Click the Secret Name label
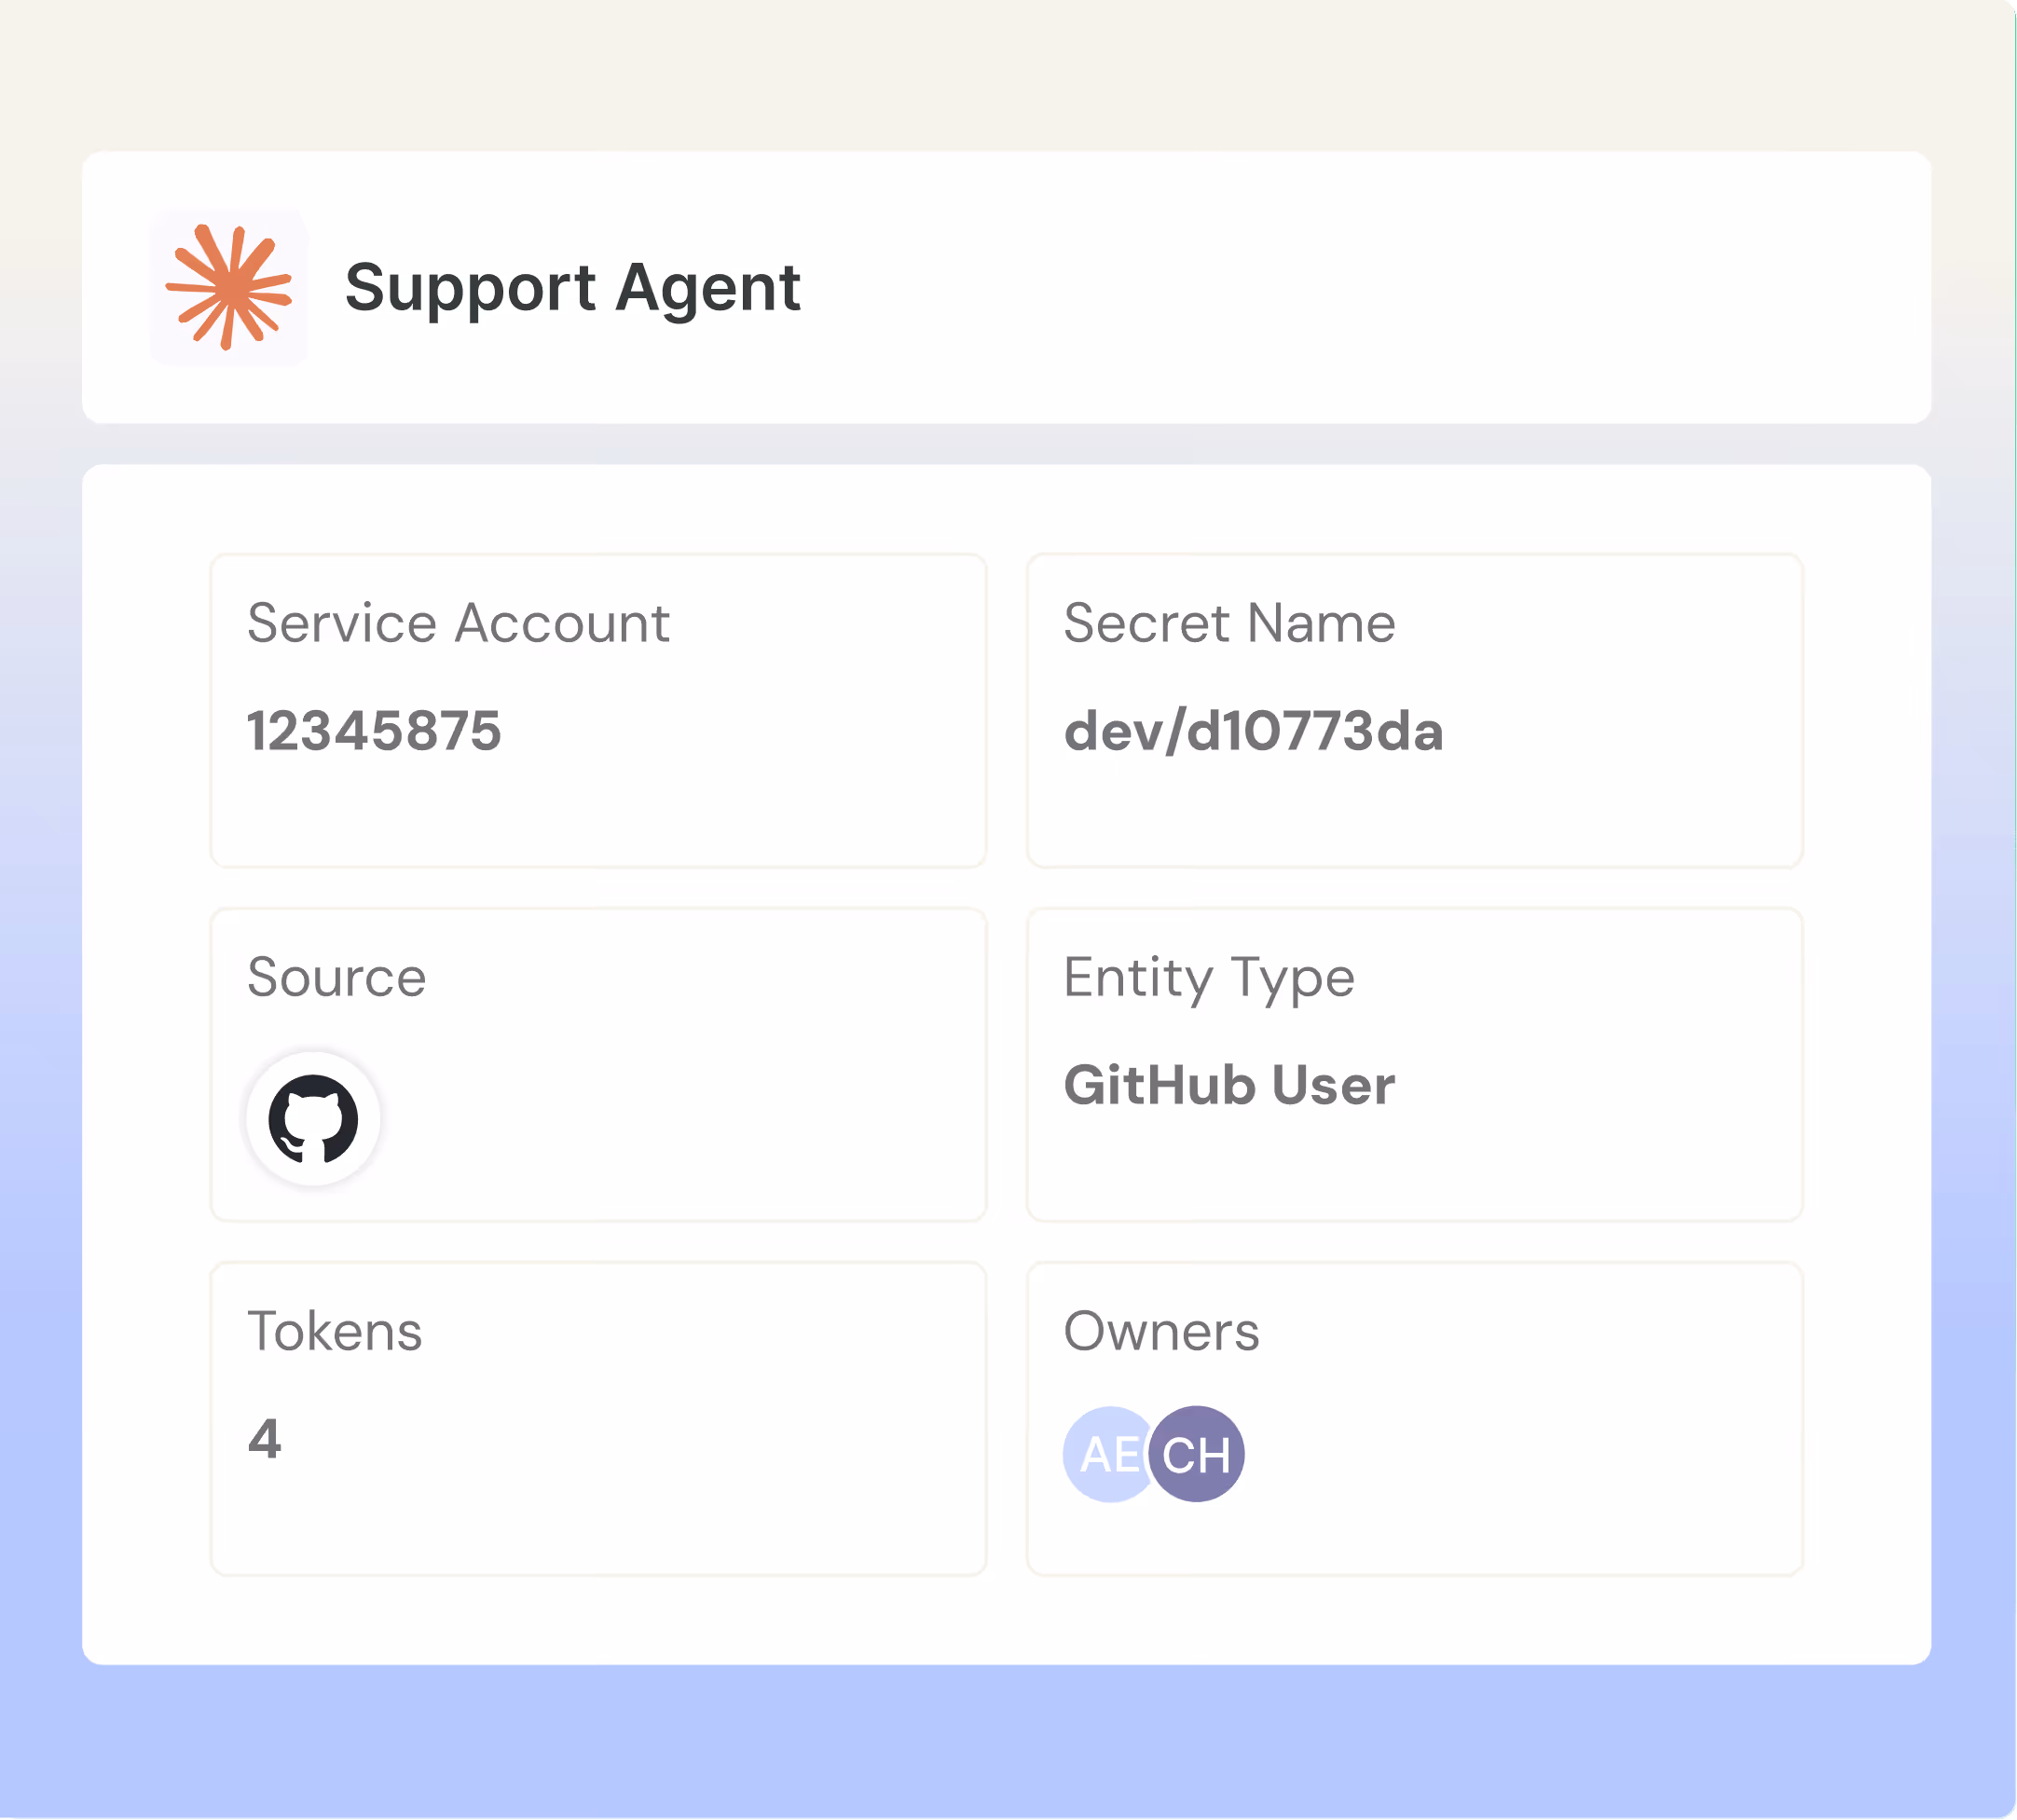This screenshot has width=2017, height=1820. [x=1229, y=623]
